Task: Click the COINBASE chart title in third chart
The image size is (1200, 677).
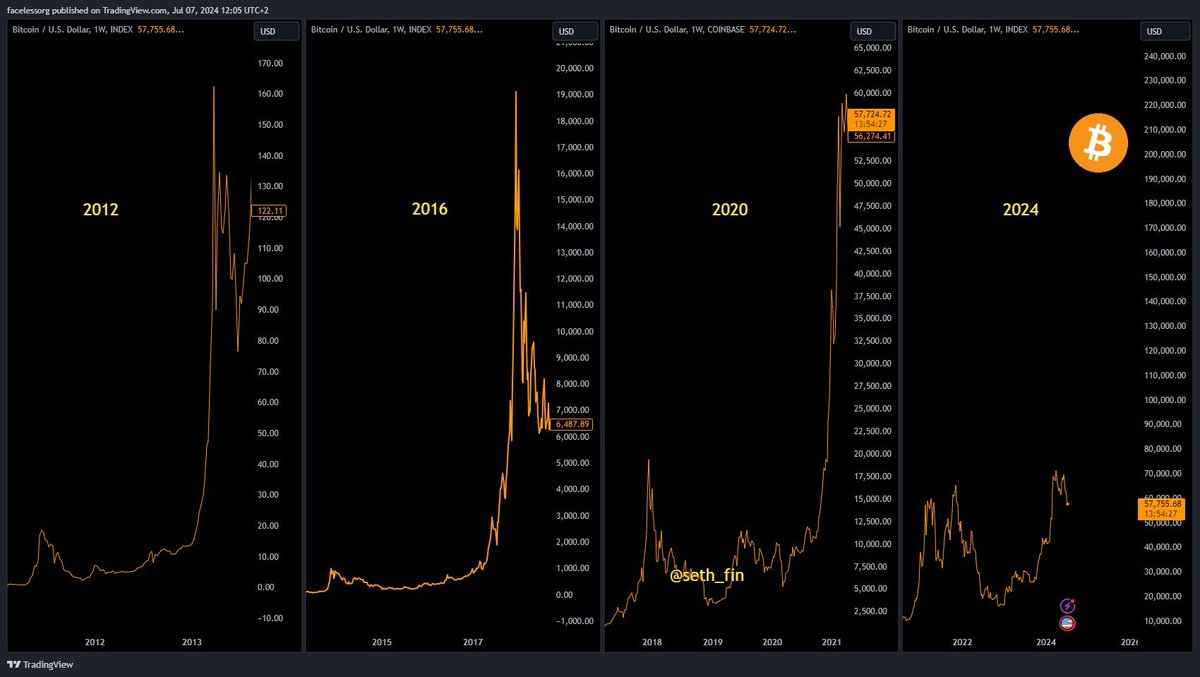Action: point(675,30)
